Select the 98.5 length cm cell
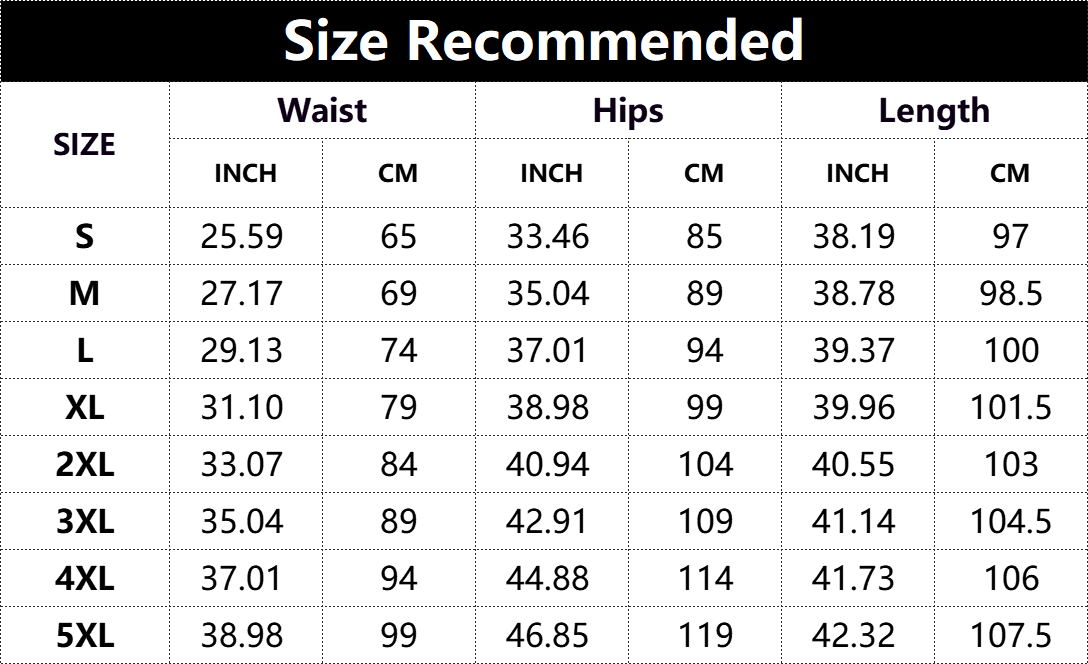 [1011, 294]
